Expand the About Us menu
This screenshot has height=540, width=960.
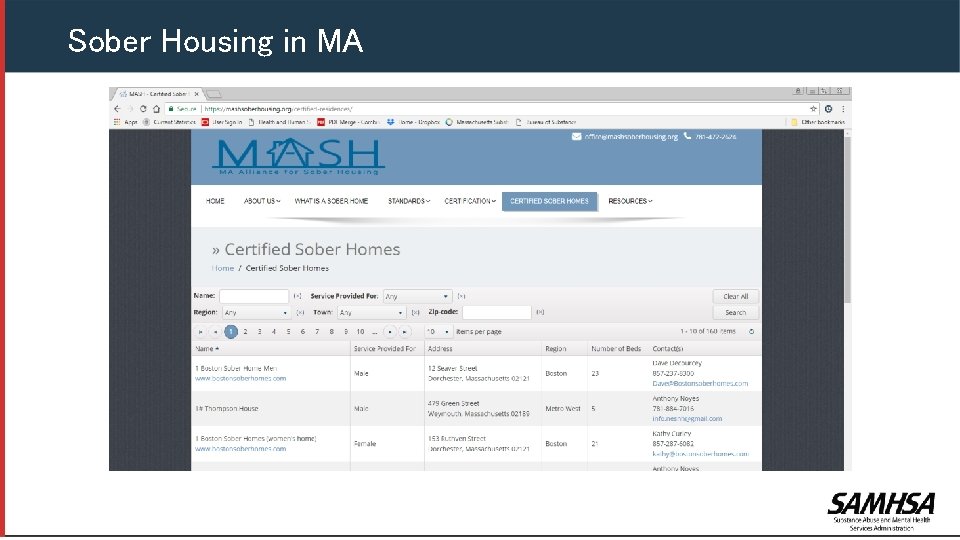[x=262, y=201]
